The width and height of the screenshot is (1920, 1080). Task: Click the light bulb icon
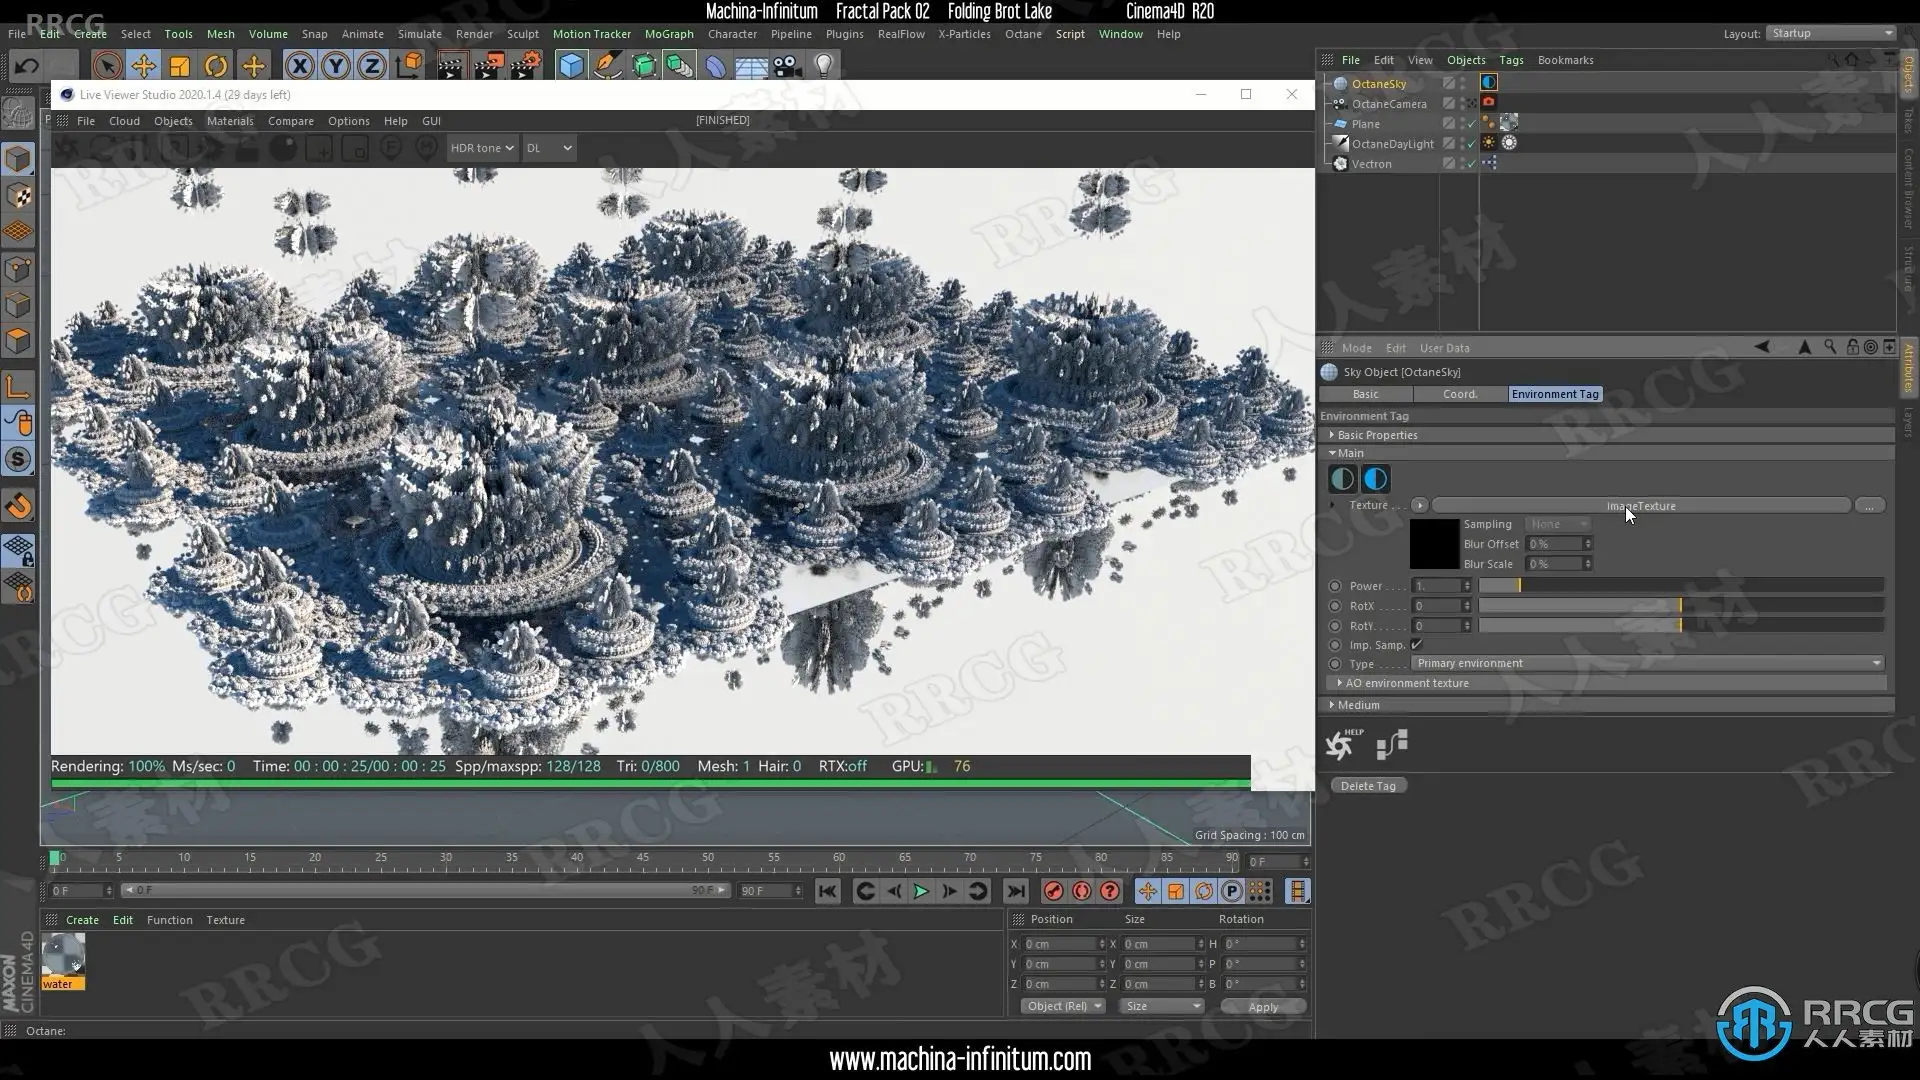click(823, 66)
